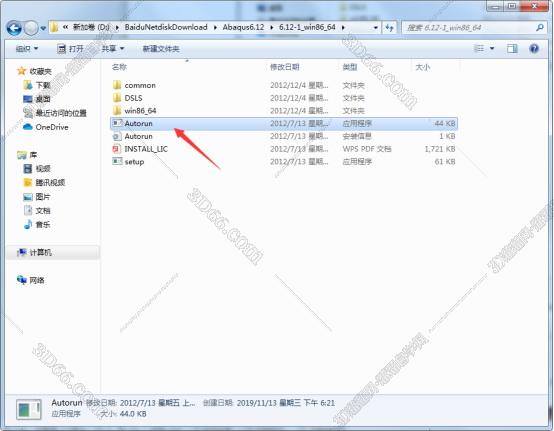Expand the view options dropdown arrow
This screenshot has width=554, height=431.
[492, 48]
